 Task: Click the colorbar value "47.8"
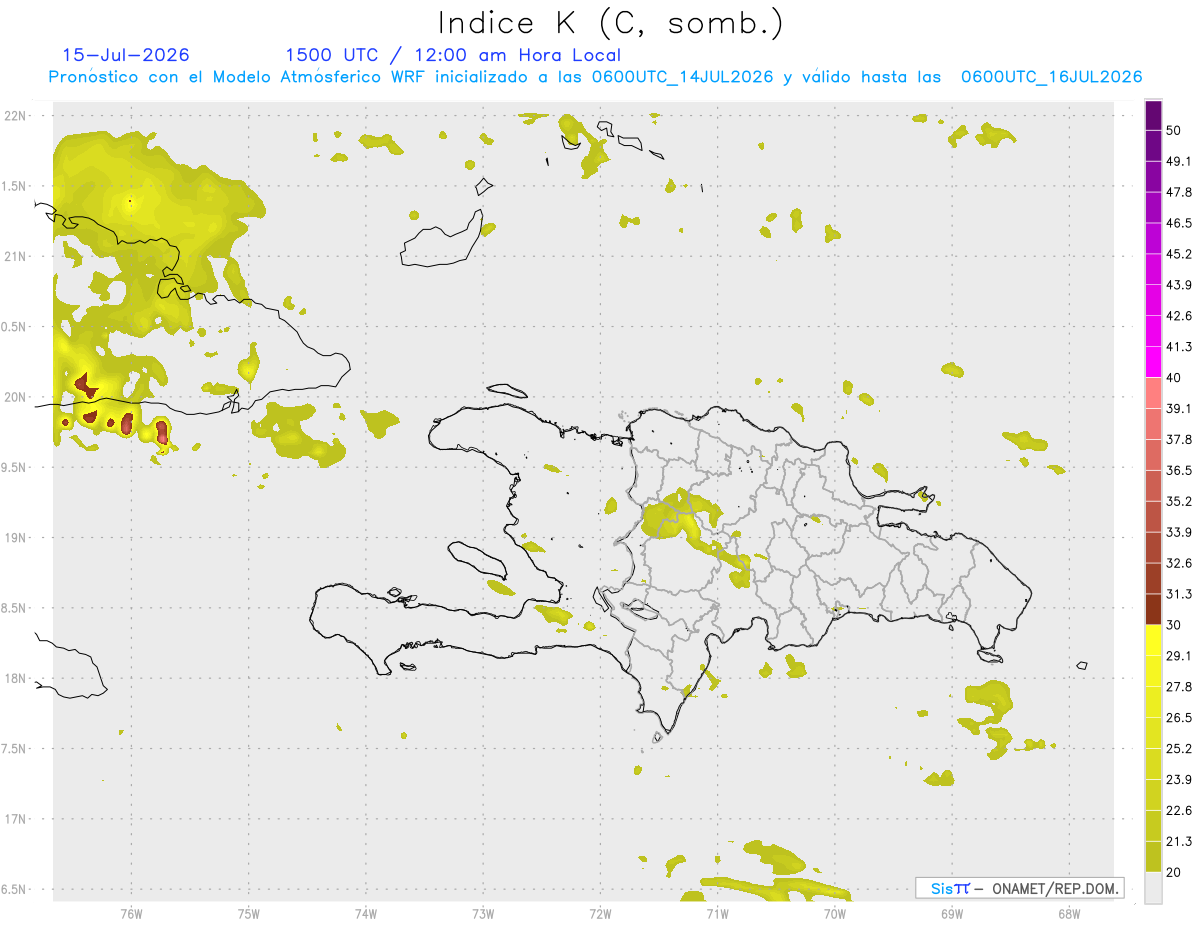point(1179,193)
